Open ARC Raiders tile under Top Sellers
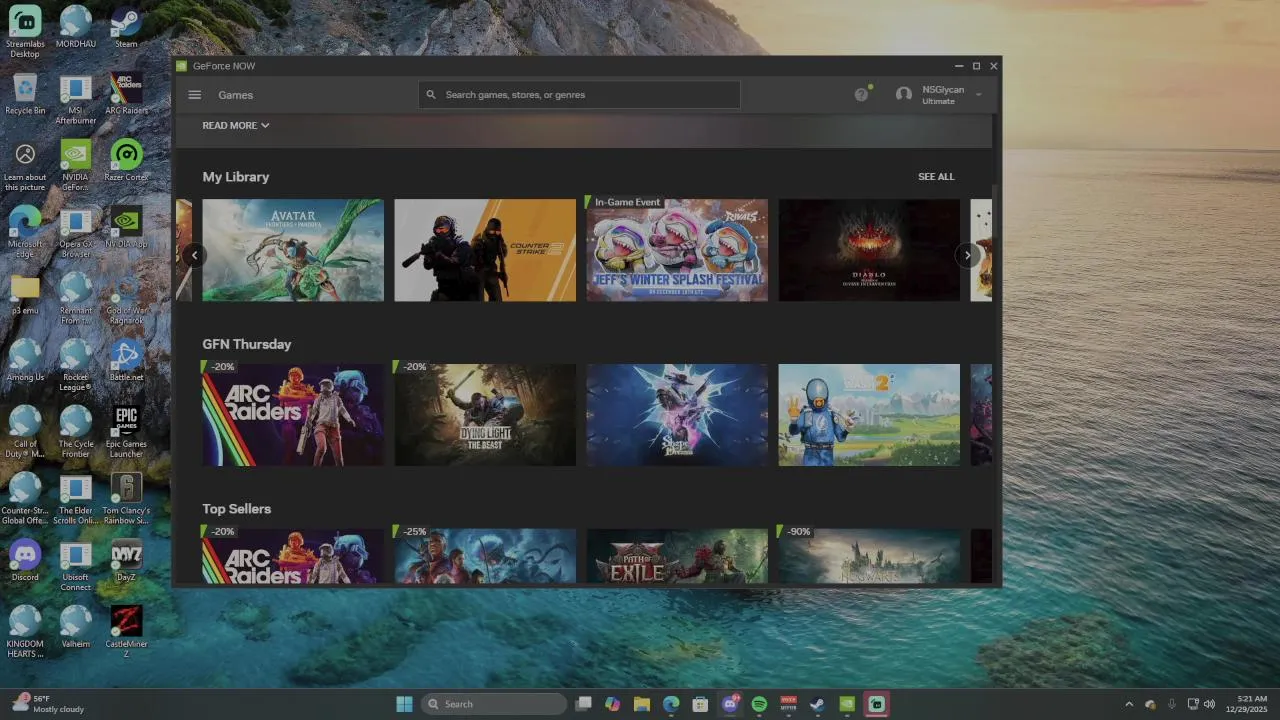This screenshot has width=1280, height=720. [293, 556]
